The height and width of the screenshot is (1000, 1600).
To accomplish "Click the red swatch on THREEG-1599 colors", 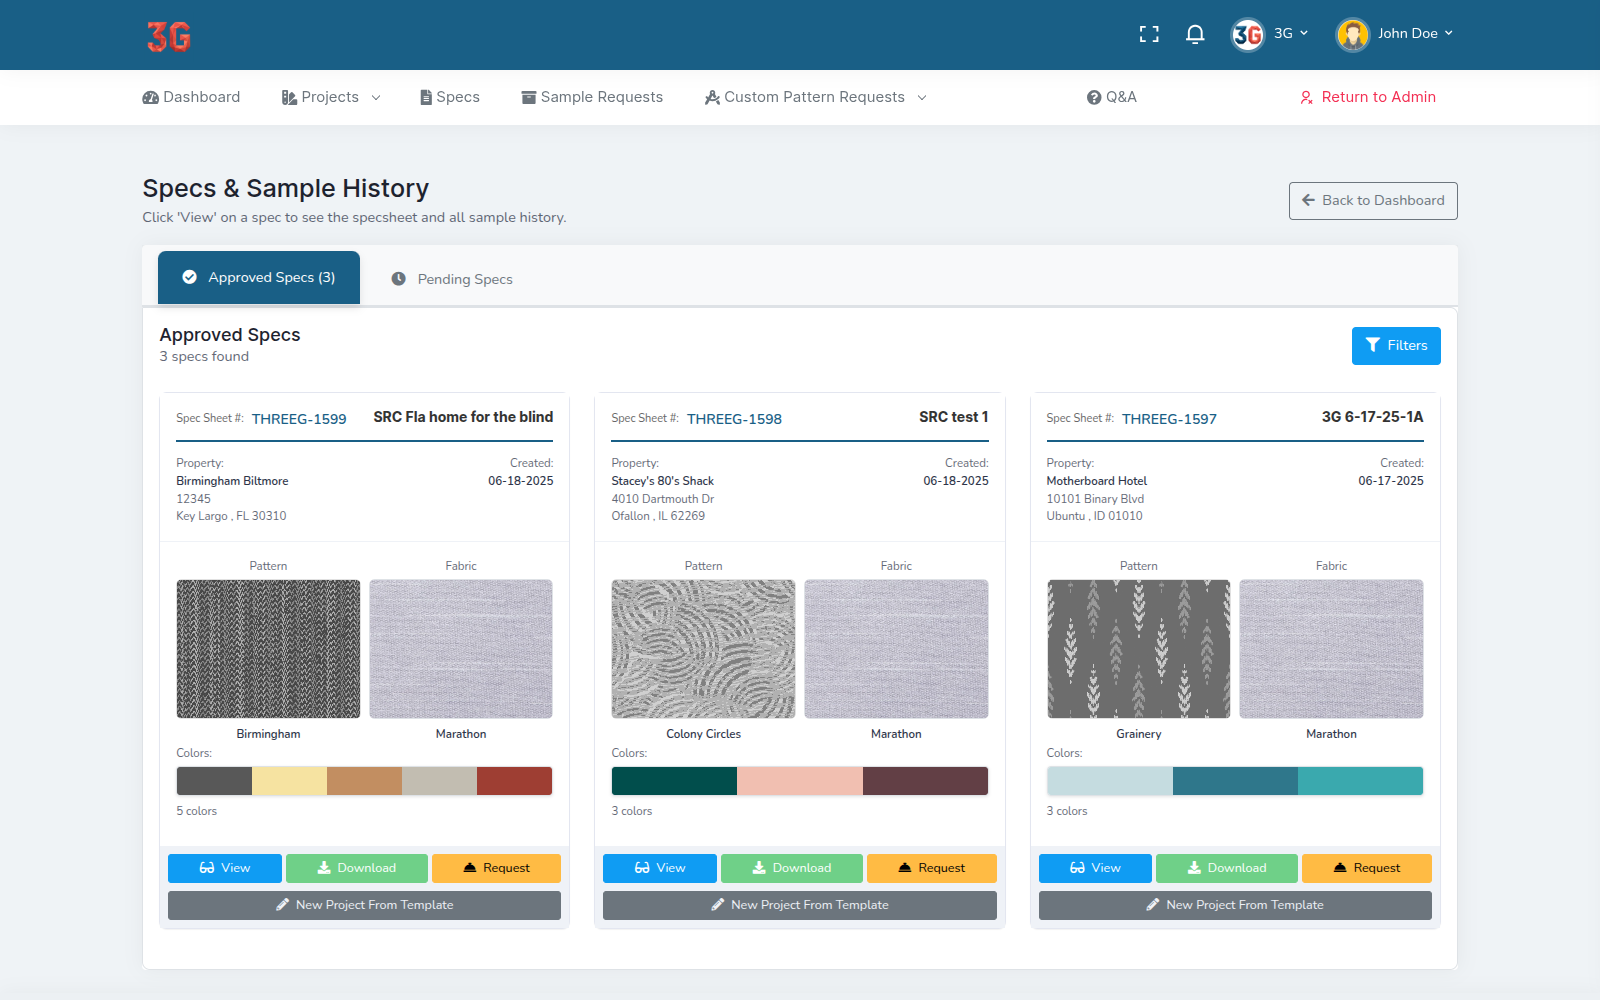I will 514,781.
